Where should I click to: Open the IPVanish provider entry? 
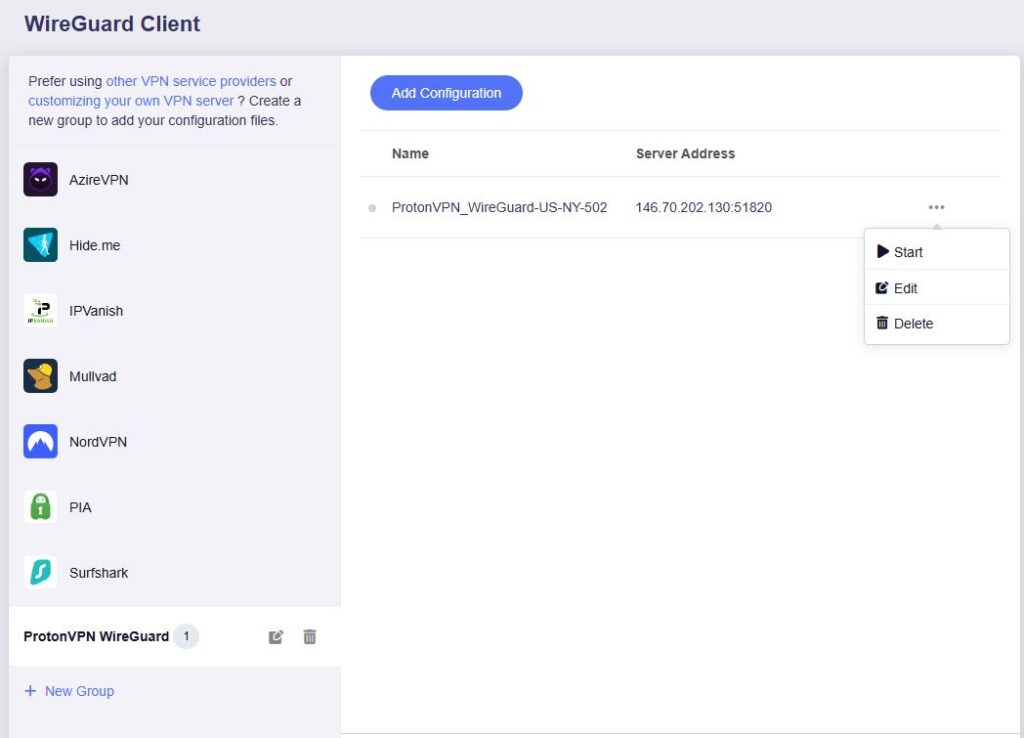[x=96, y=311]
